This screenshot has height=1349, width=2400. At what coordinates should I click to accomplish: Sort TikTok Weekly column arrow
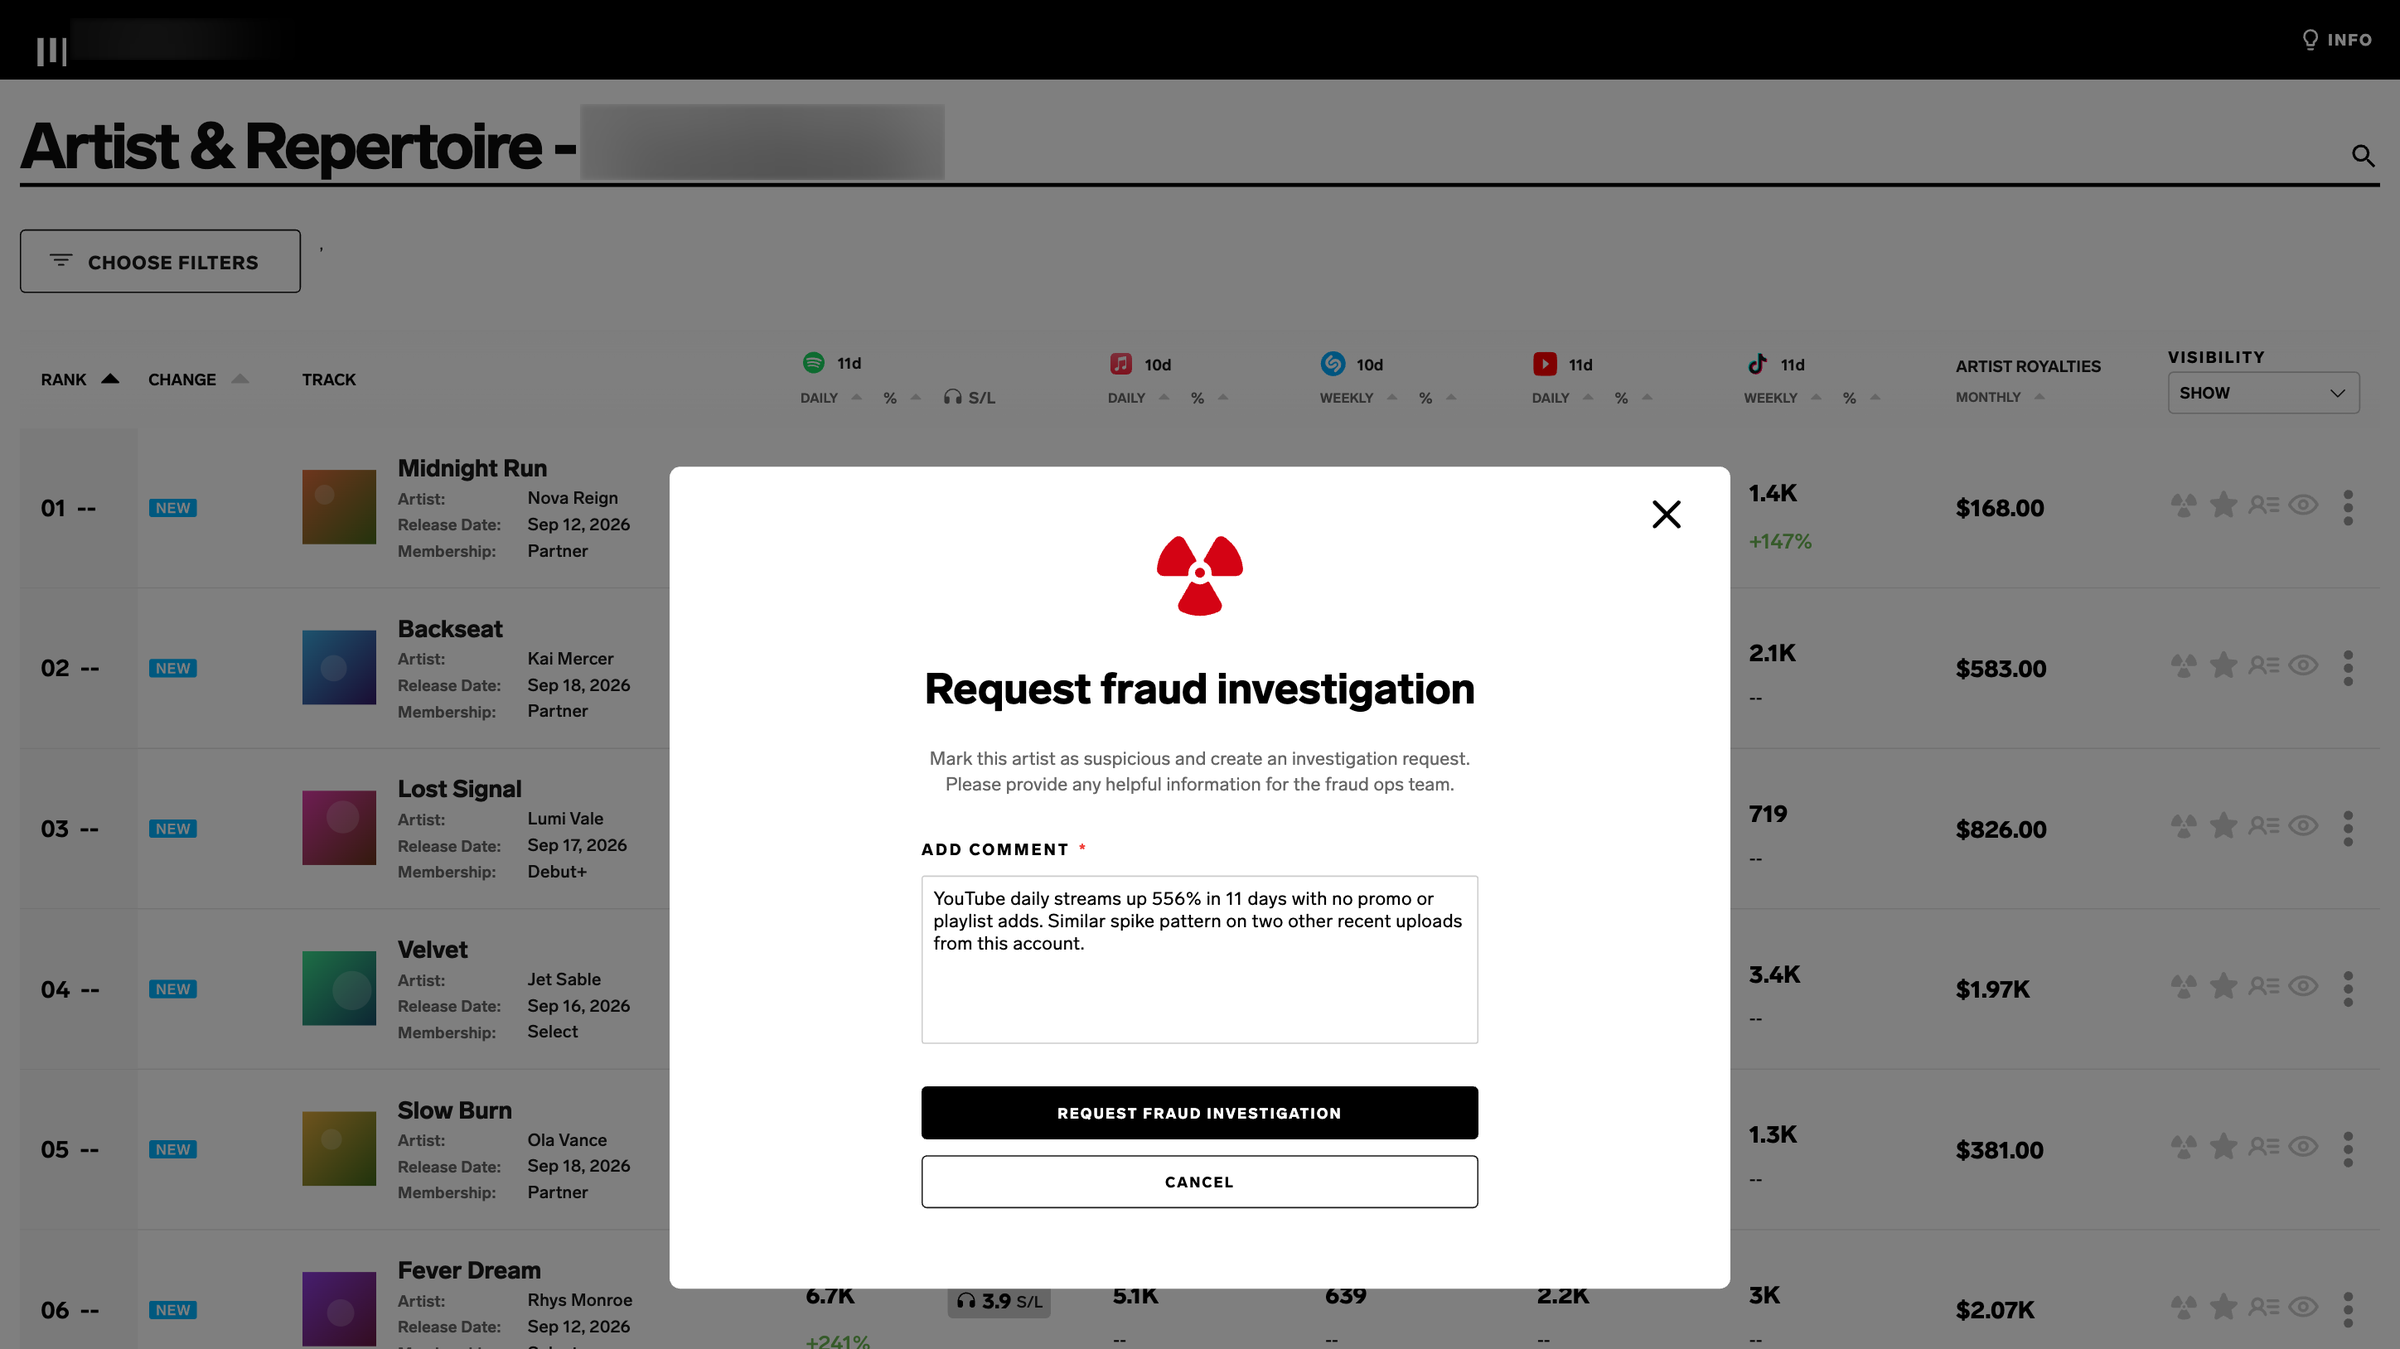pos(1816,398)
